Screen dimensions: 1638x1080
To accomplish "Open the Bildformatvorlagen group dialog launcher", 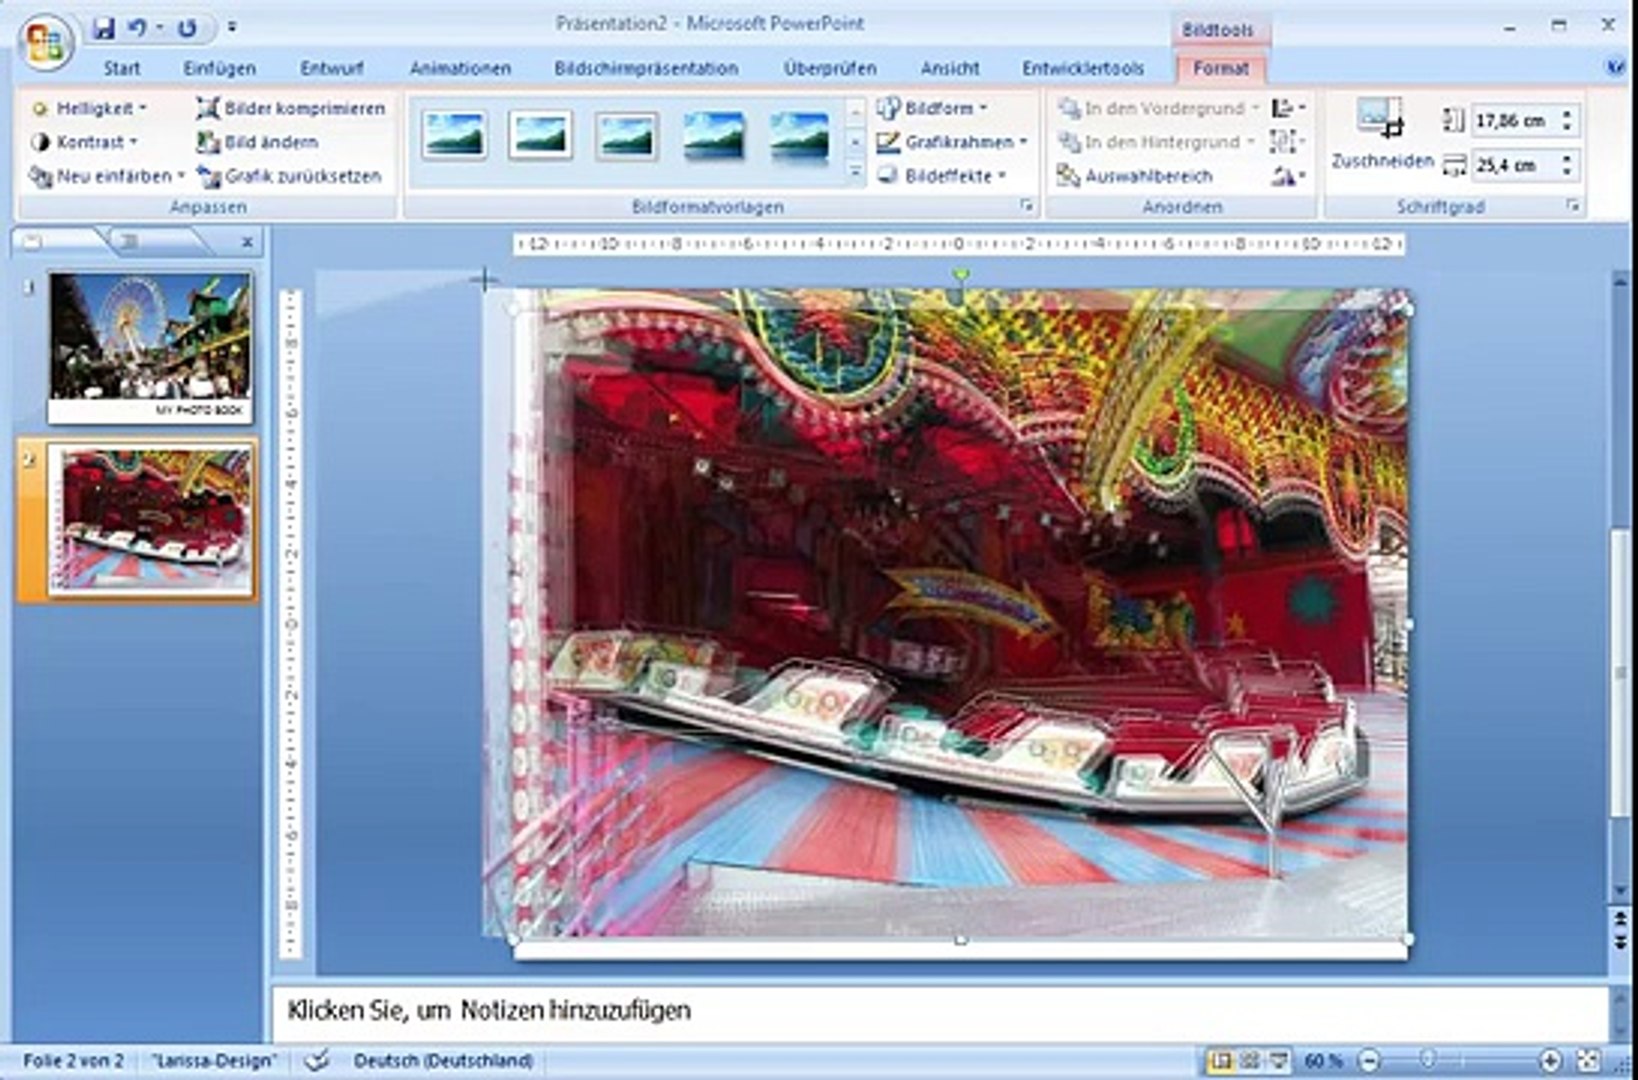I will (x=1026, y=205).
